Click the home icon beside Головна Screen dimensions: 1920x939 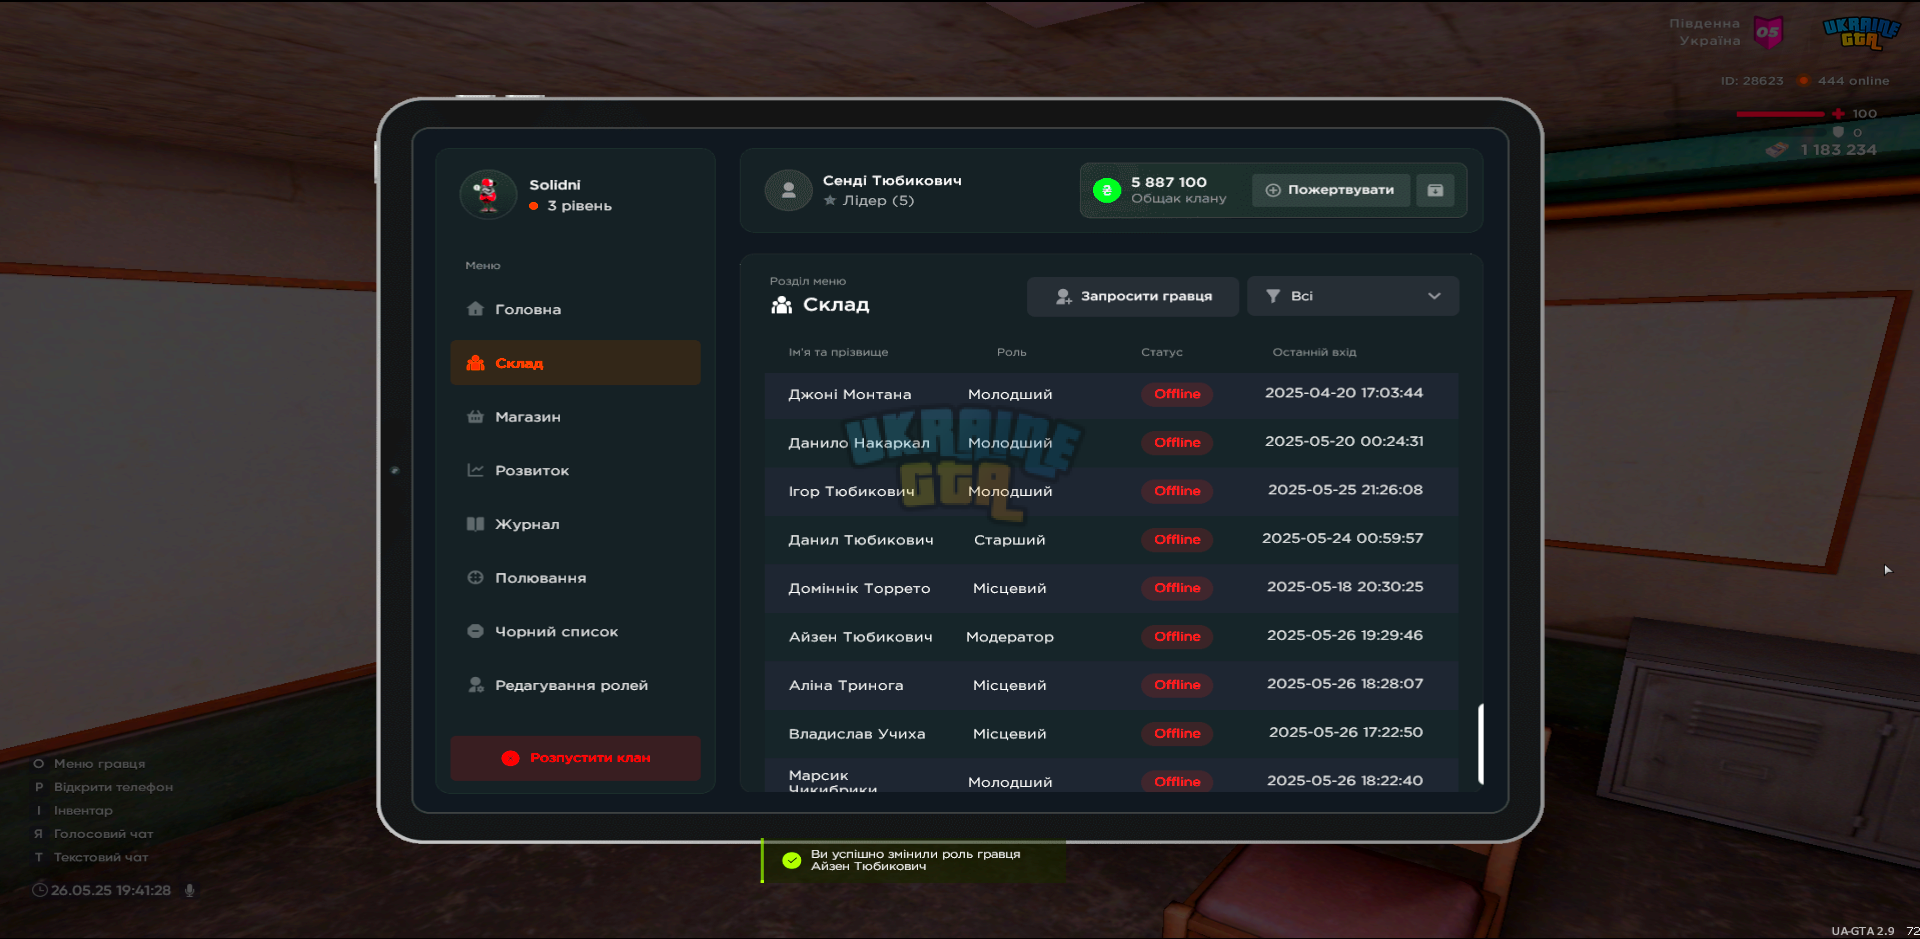476,308
